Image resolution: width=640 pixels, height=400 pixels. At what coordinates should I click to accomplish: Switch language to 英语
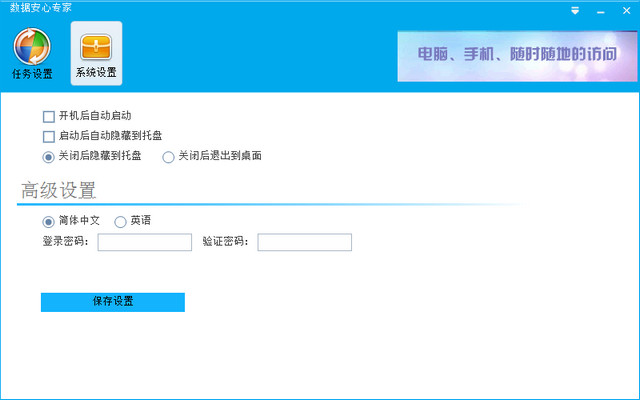click(x=121, y=221)
